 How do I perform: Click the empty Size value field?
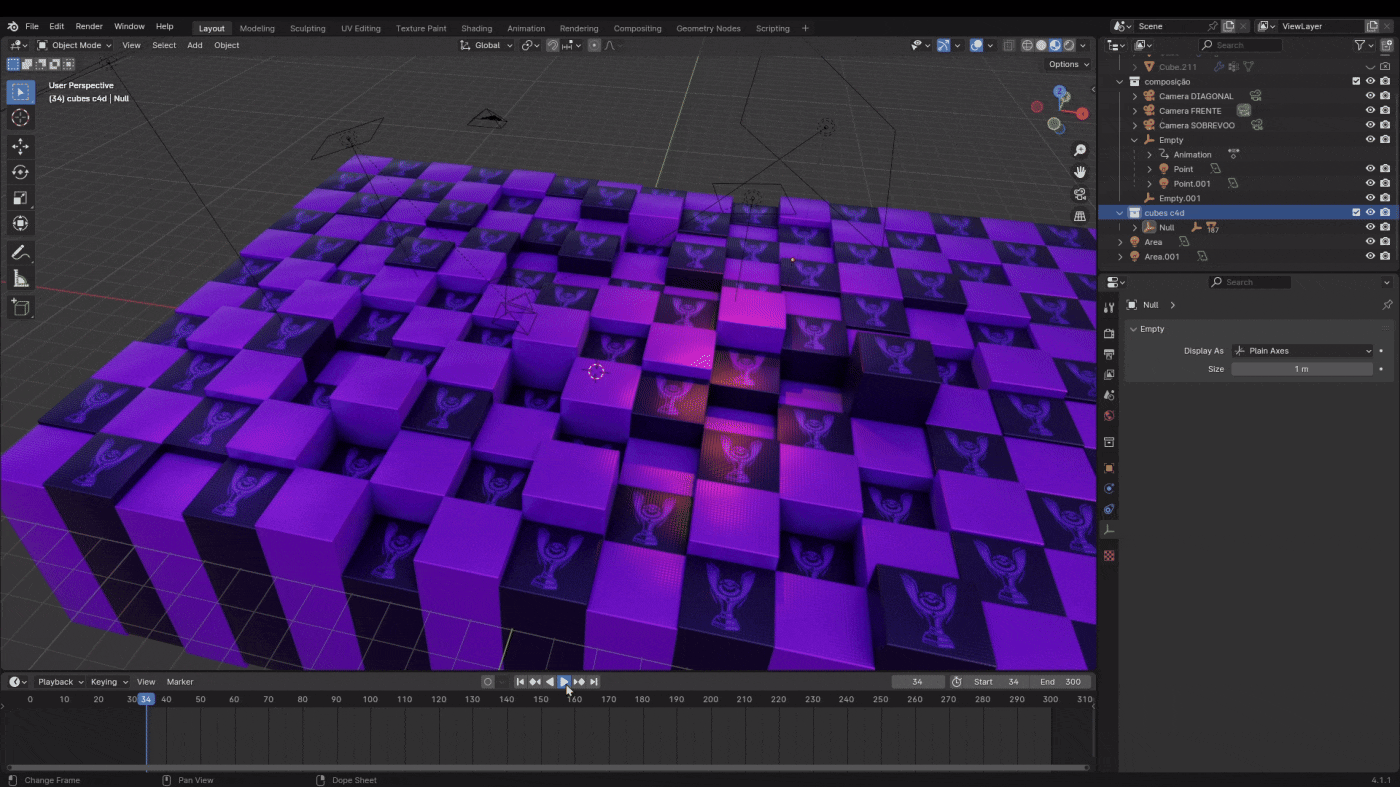(x=1302, y=369)
